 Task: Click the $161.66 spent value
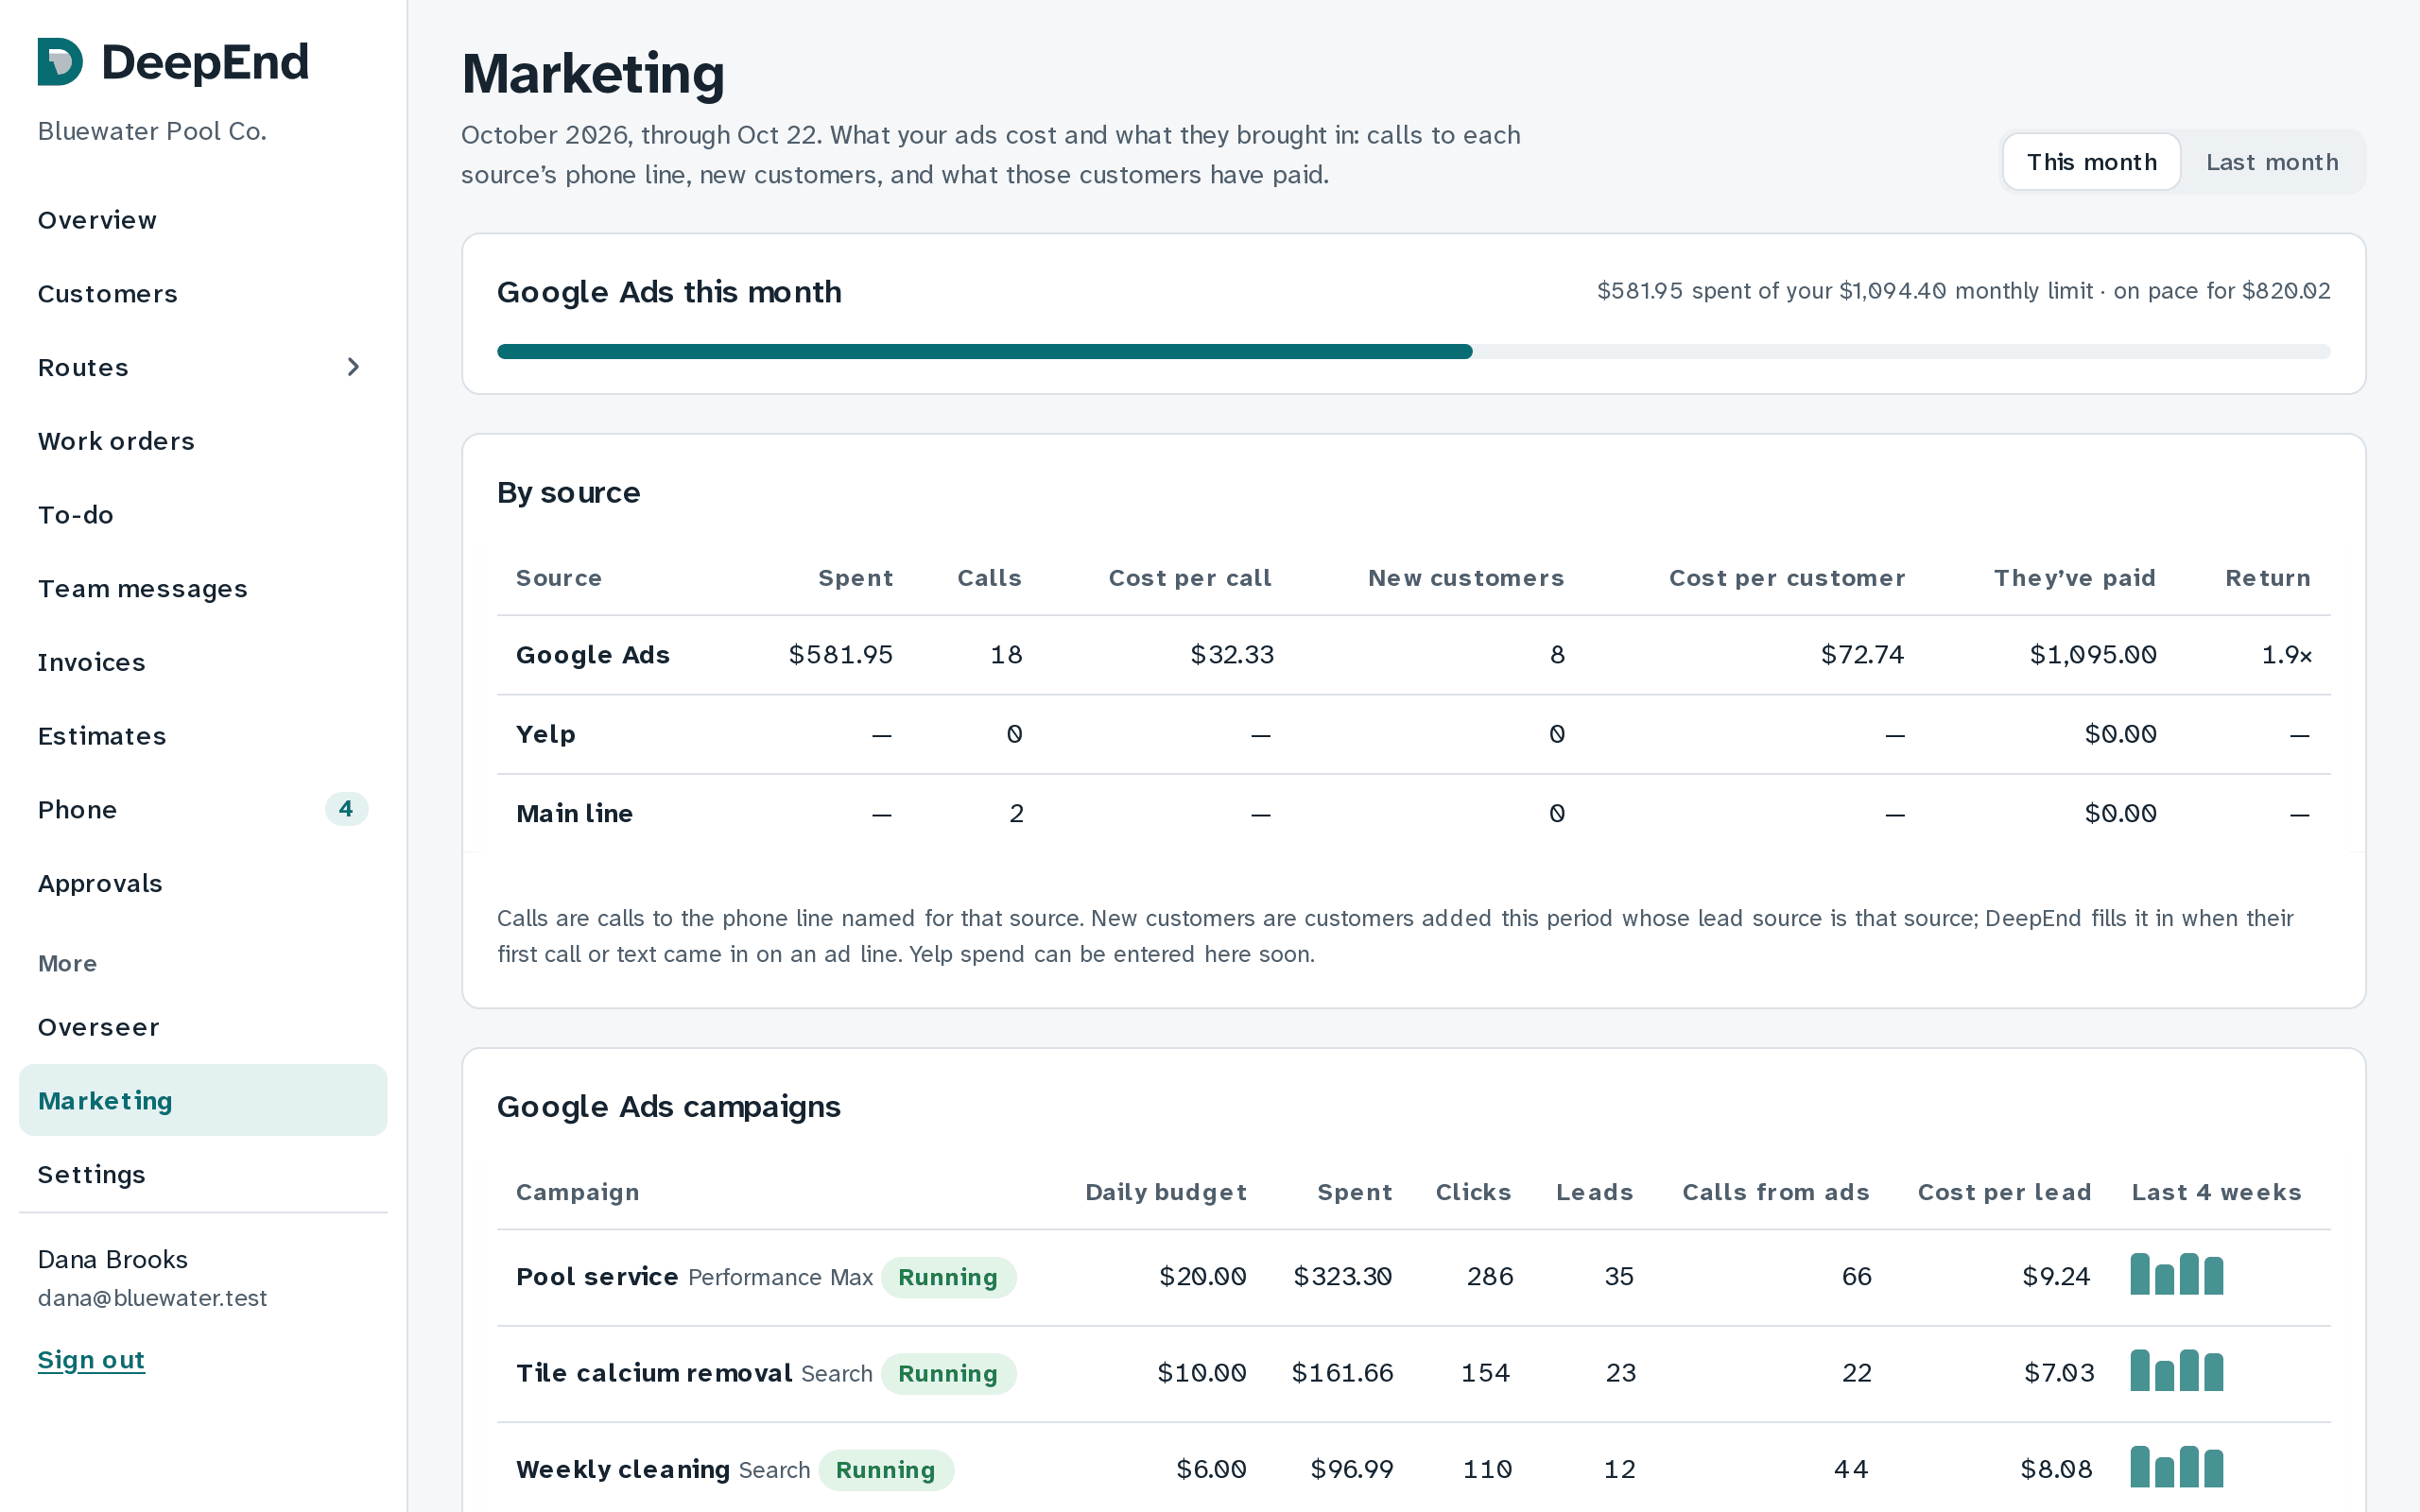point(1343,1373)
